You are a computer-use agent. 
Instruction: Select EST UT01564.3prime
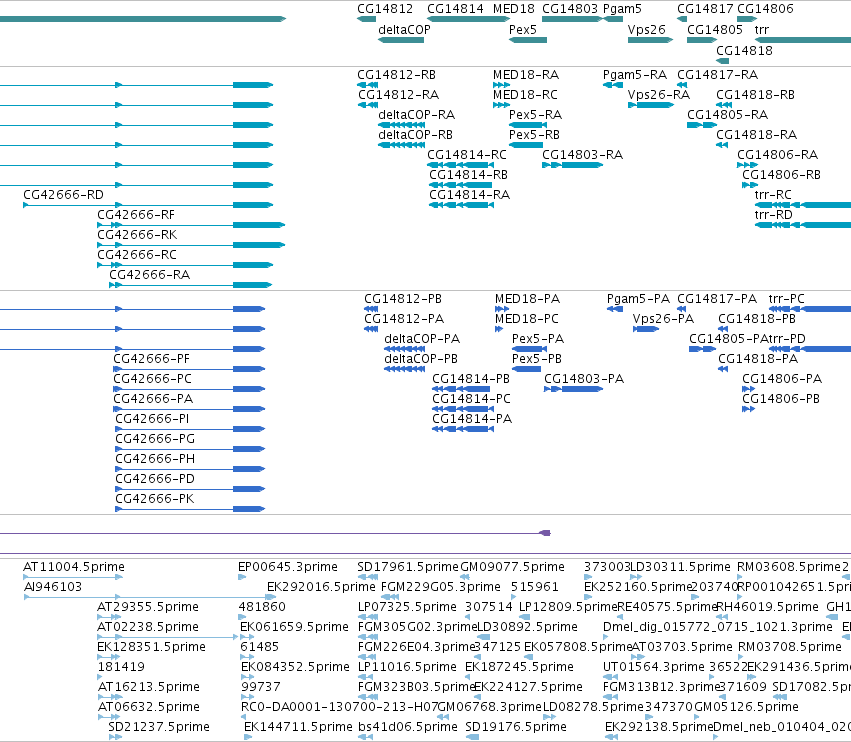654,667
